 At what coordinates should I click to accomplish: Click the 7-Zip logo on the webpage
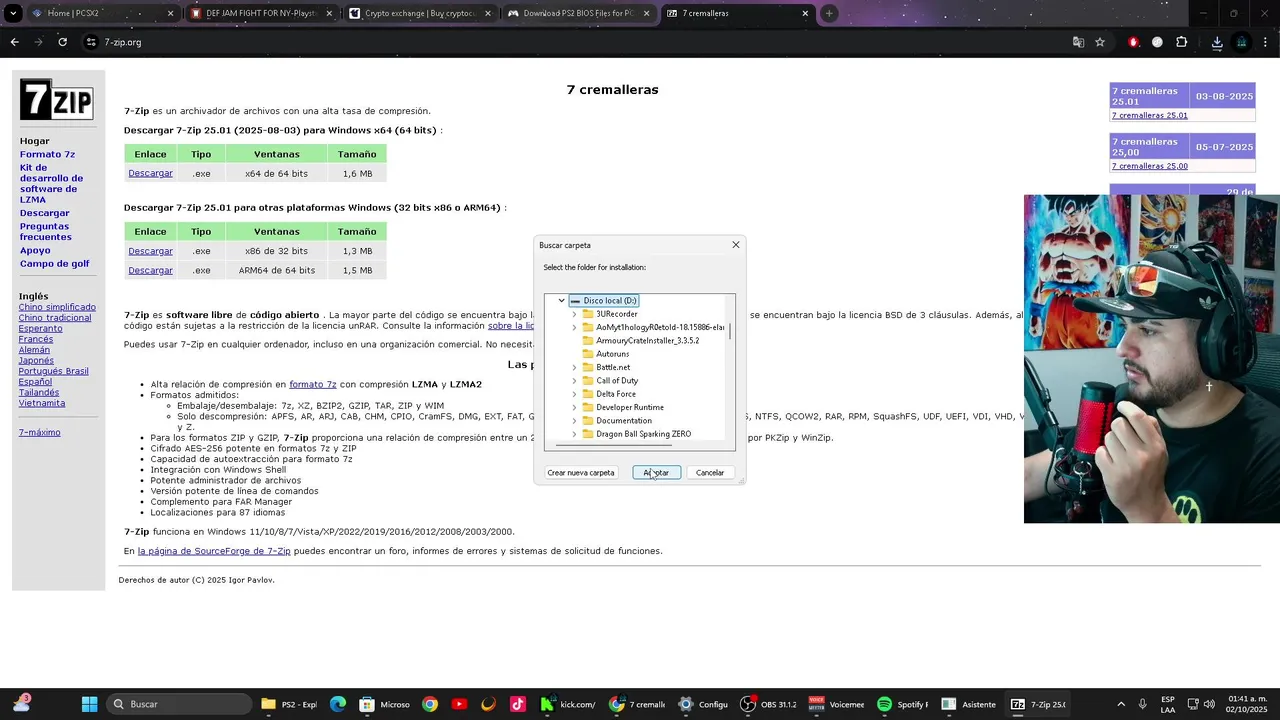[56, 100]
